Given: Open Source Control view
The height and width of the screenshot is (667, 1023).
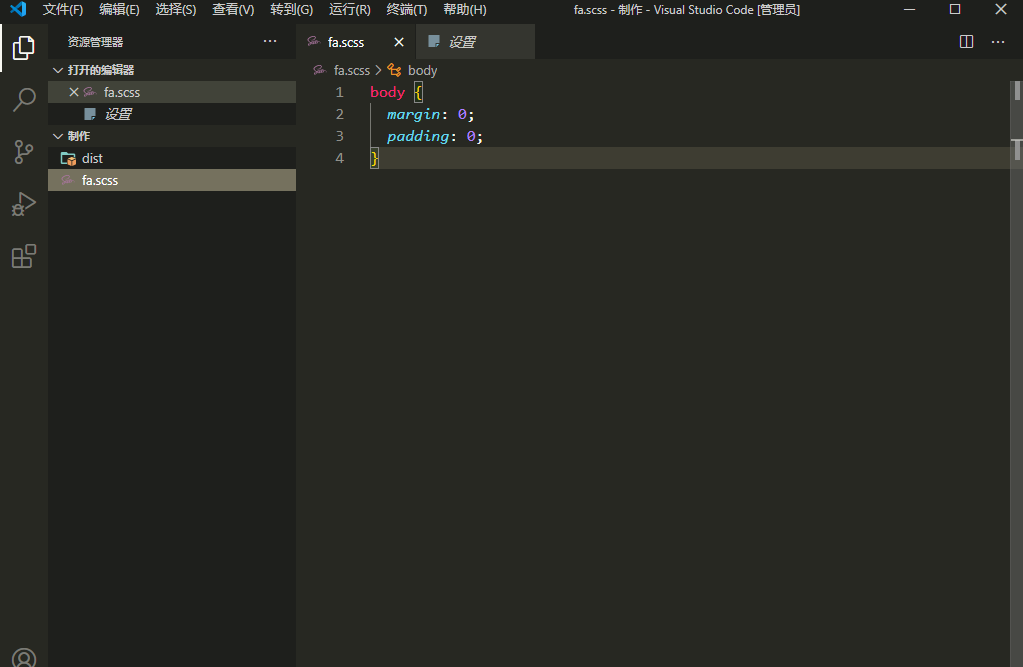Looking at the screenshot, I should [x=23, y=151].
